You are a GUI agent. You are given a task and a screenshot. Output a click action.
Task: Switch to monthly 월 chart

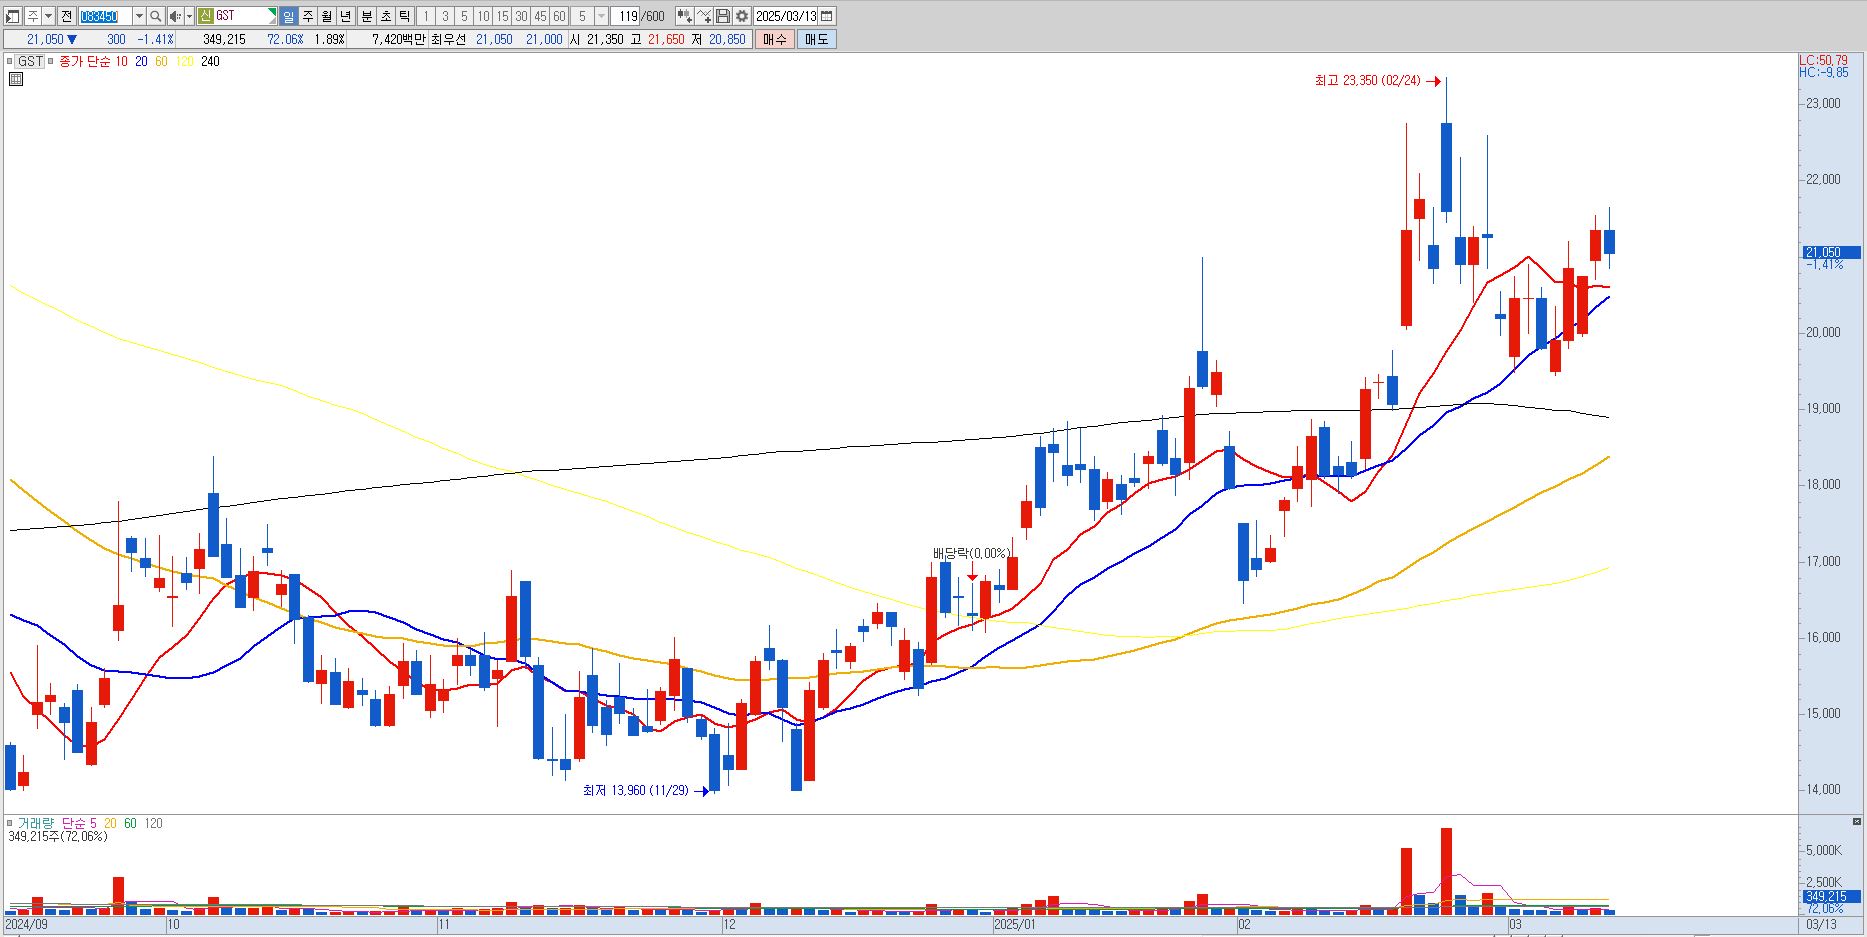[326, 16]
